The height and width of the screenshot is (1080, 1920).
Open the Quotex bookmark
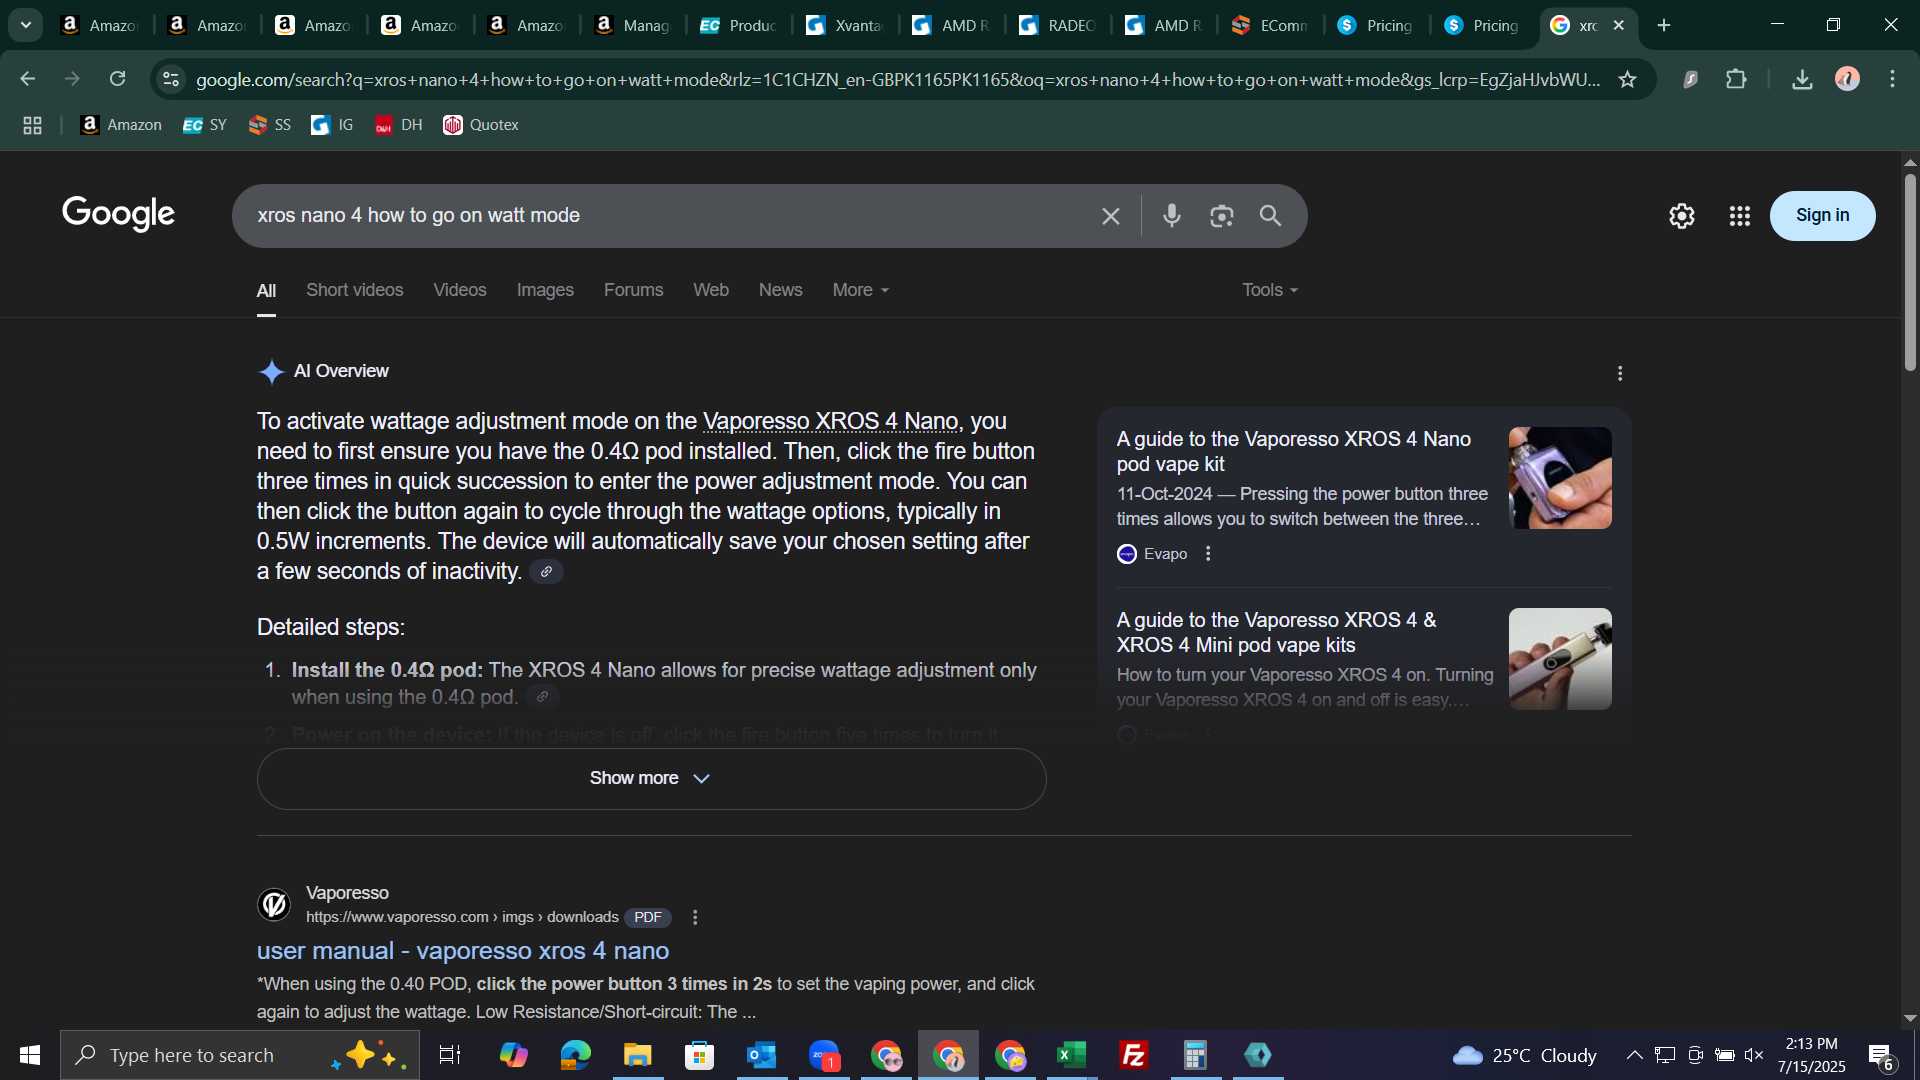click(481, 125)
